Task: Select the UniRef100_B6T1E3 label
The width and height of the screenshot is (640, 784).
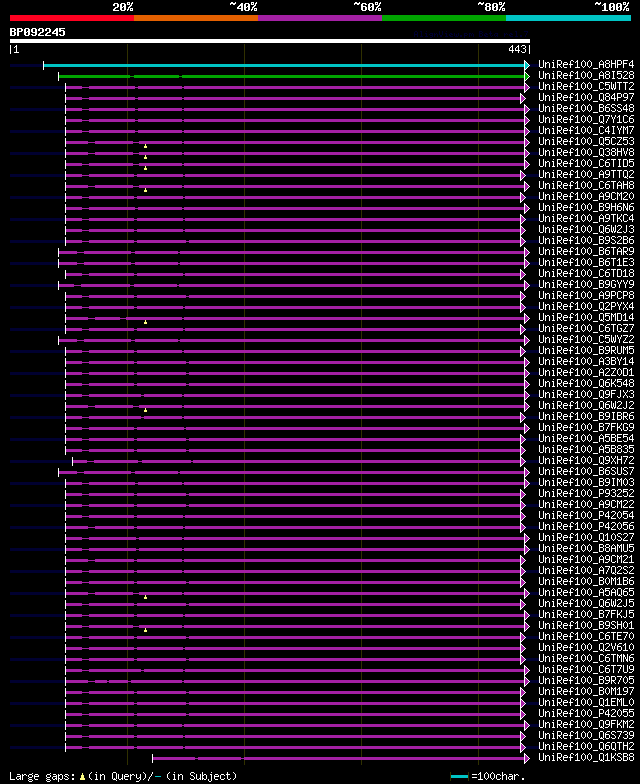Action: tap(586, 262)
